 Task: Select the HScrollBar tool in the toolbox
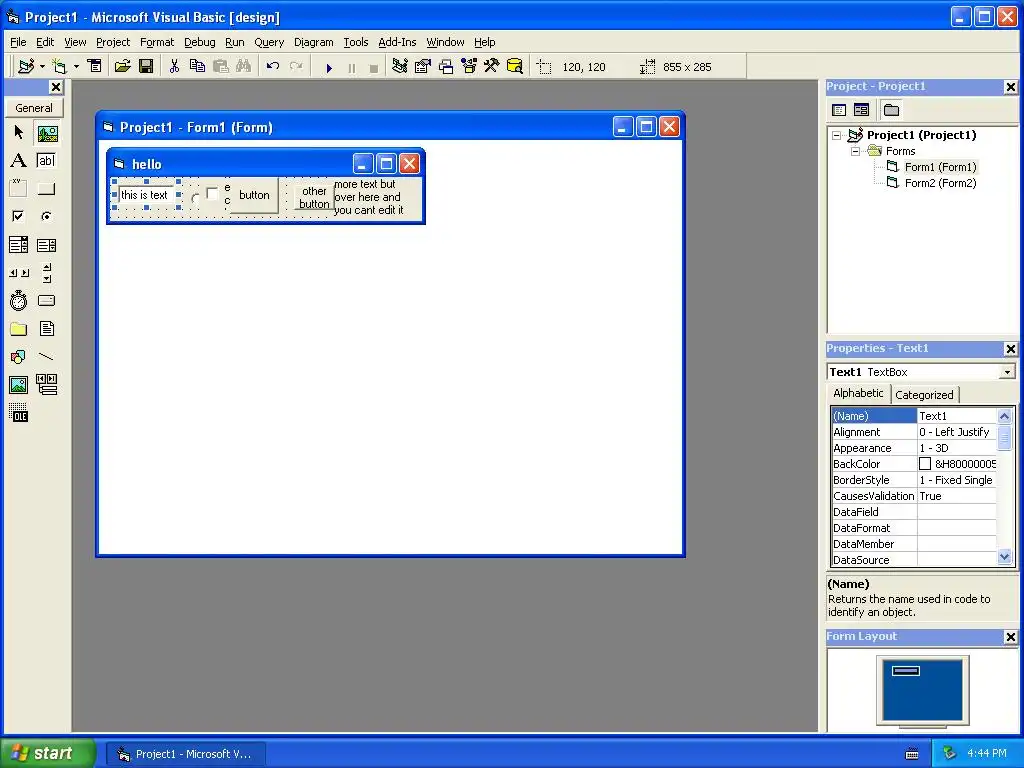click(x=18, y=273)
